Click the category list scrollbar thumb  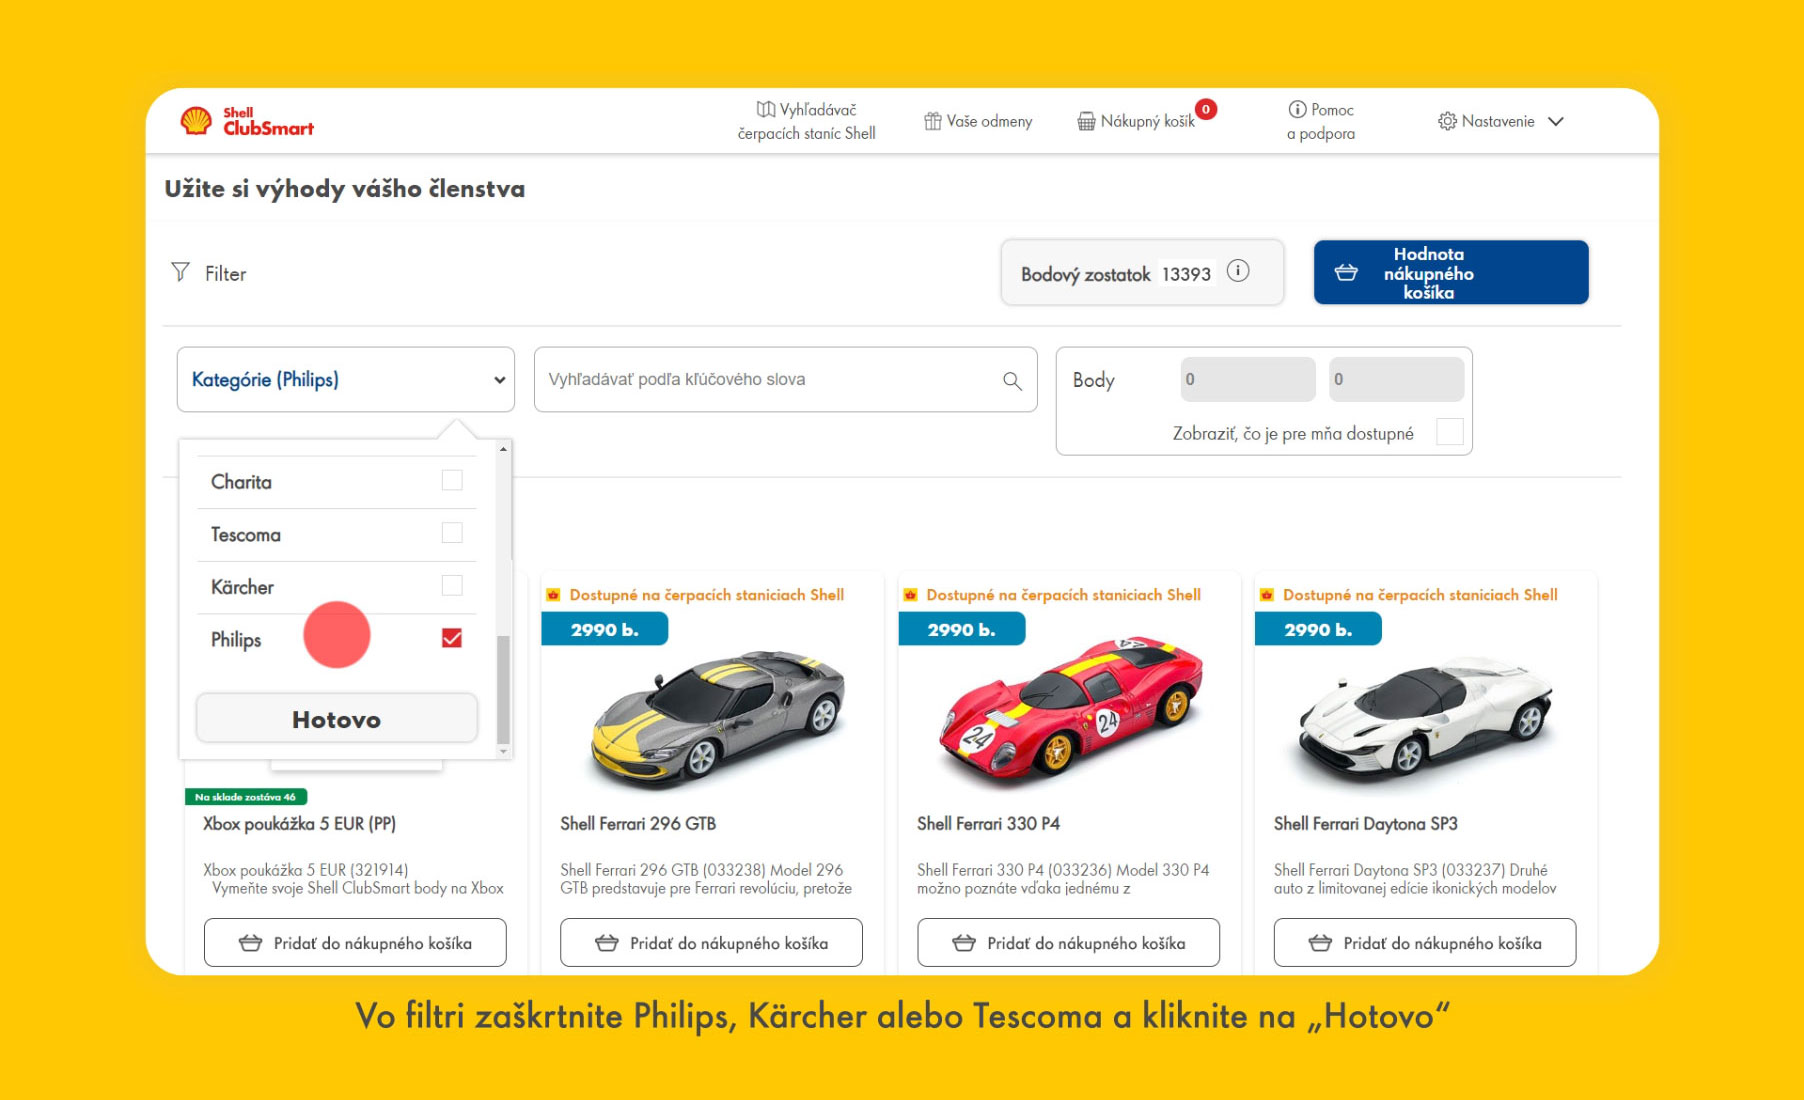click(503, 688)
